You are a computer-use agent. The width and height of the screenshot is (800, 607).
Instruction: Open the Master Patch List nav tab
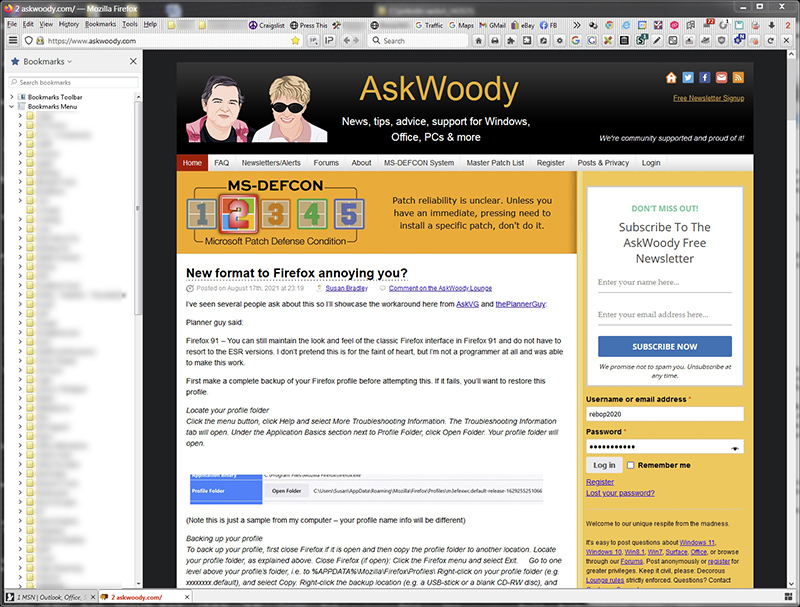point(496,162)
